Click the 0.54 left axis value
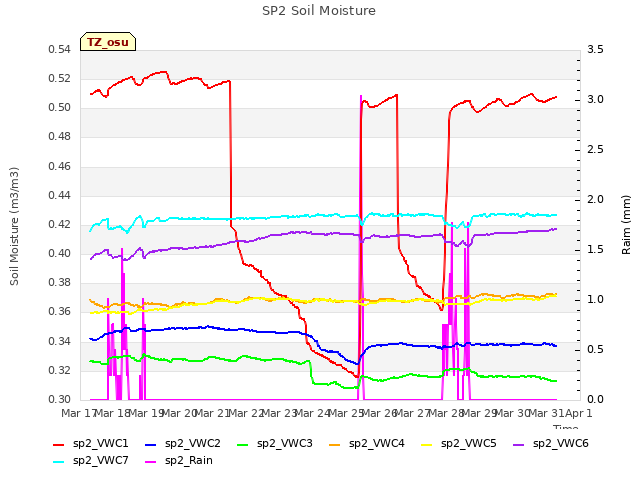This screenshot has width=640, height=480. (x=60, y=50)
